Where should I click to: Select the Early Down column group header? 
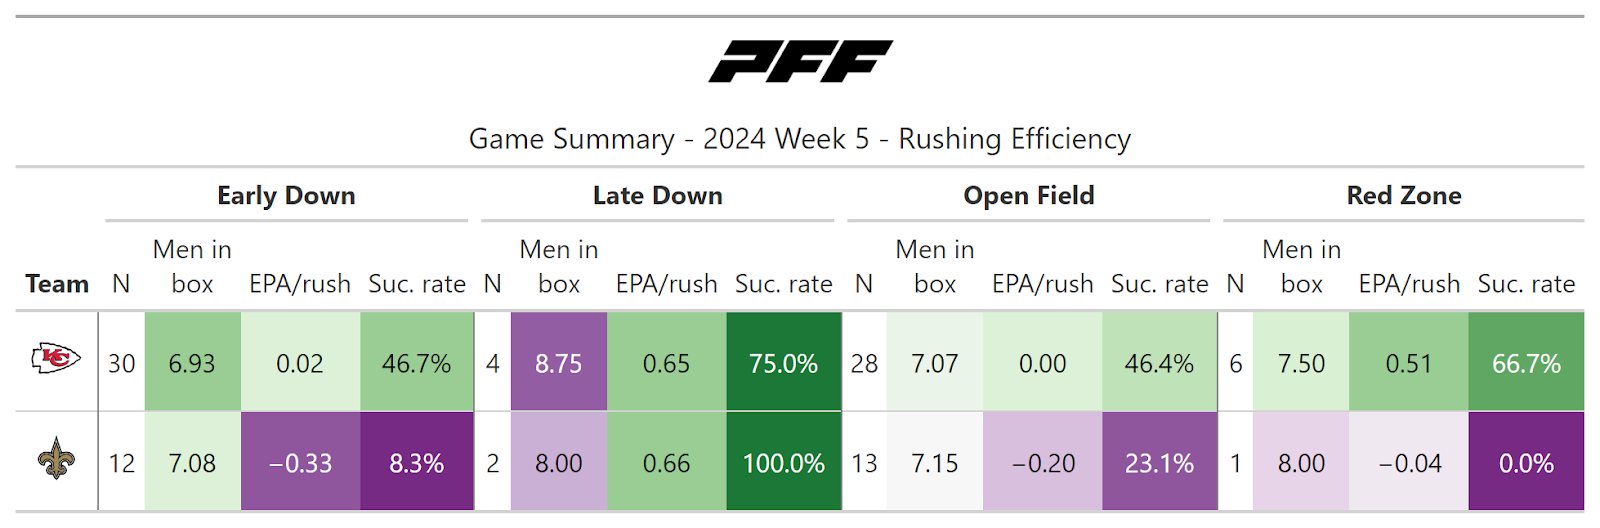(286, 196)
